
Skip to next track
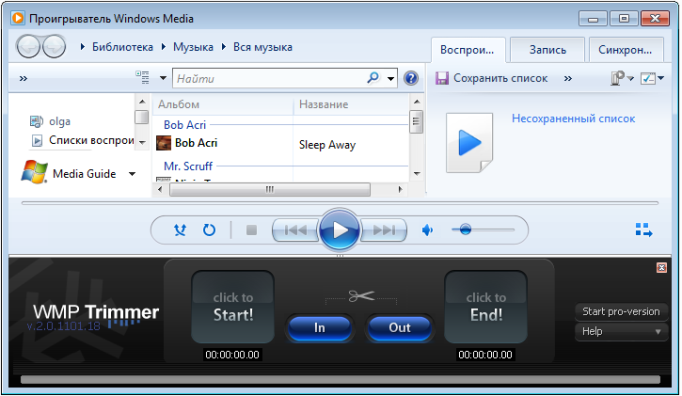tap(384, 230)
